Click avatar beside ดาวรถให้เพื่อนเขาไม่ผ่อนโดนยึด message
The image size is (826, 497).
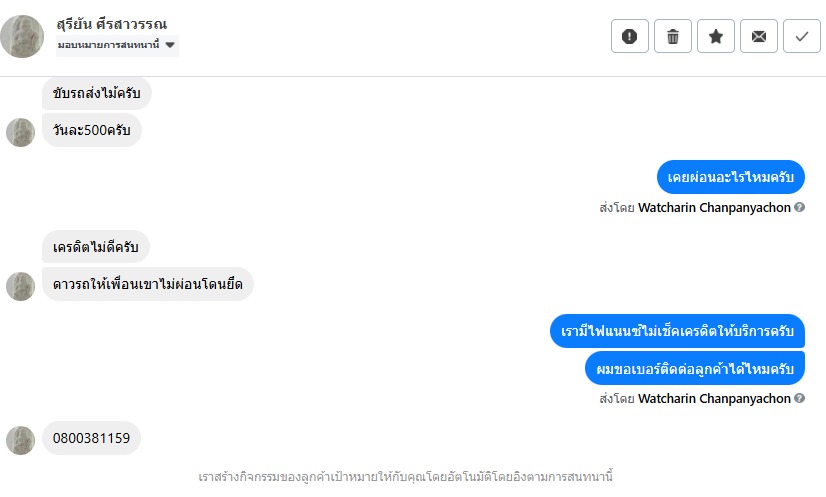point(20,286)
